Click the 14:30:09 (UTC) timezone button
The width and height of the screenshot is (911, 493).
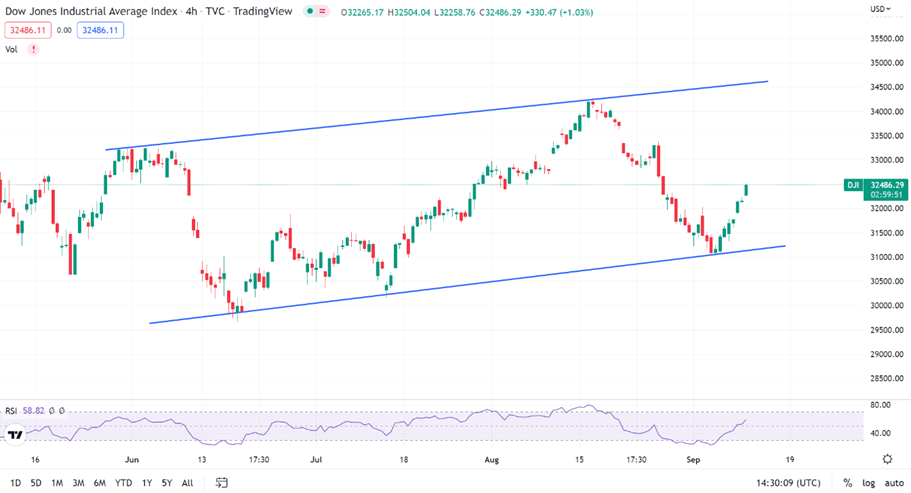coord(788,483)
